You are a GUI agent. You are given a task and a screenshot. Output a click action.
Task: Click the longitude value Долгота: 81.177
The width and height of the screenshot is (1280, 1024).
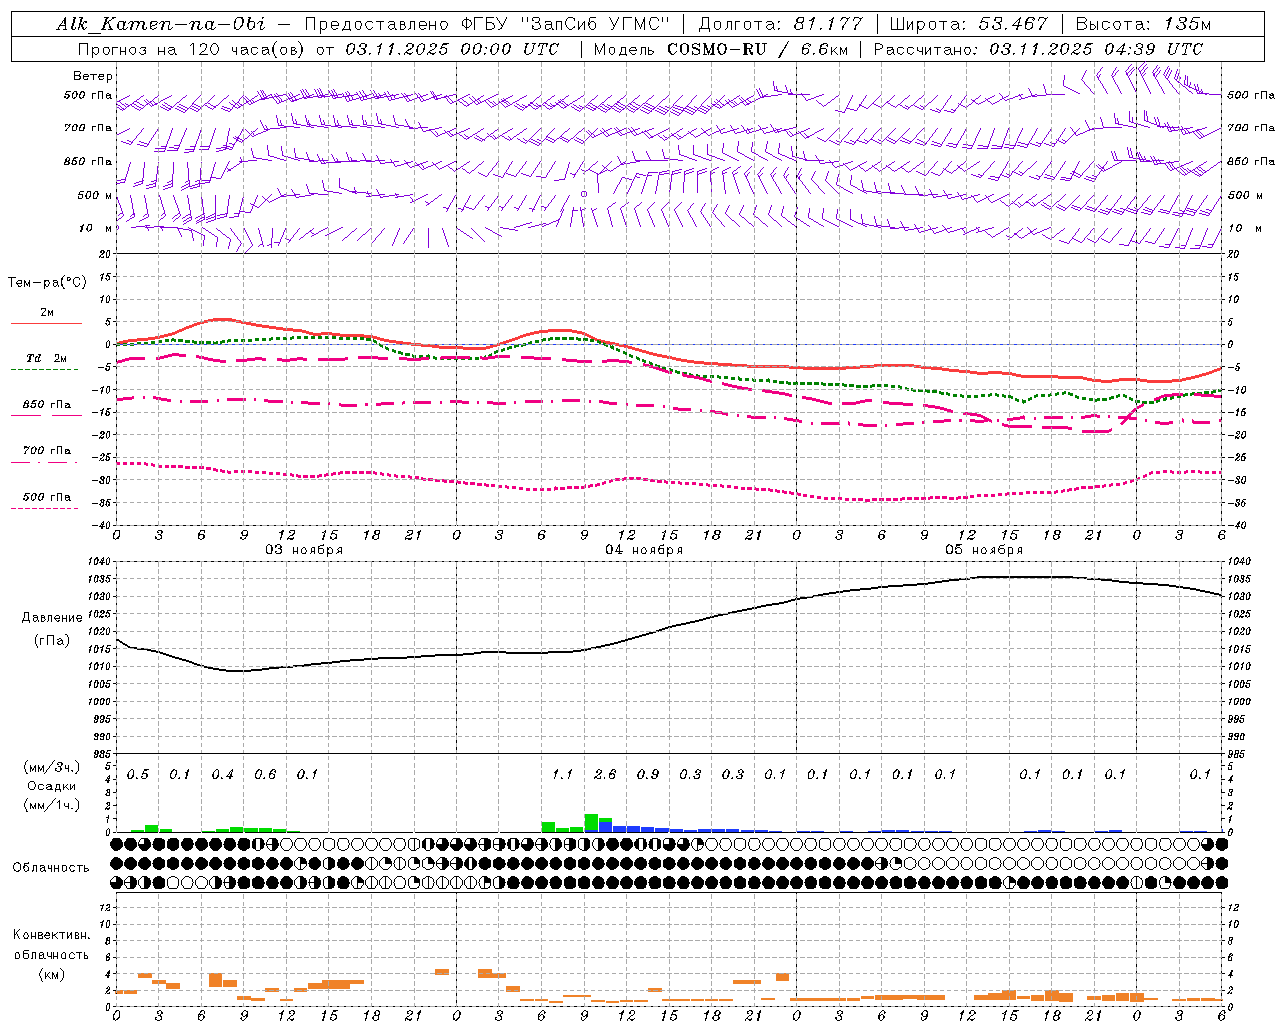click(780, 24)
